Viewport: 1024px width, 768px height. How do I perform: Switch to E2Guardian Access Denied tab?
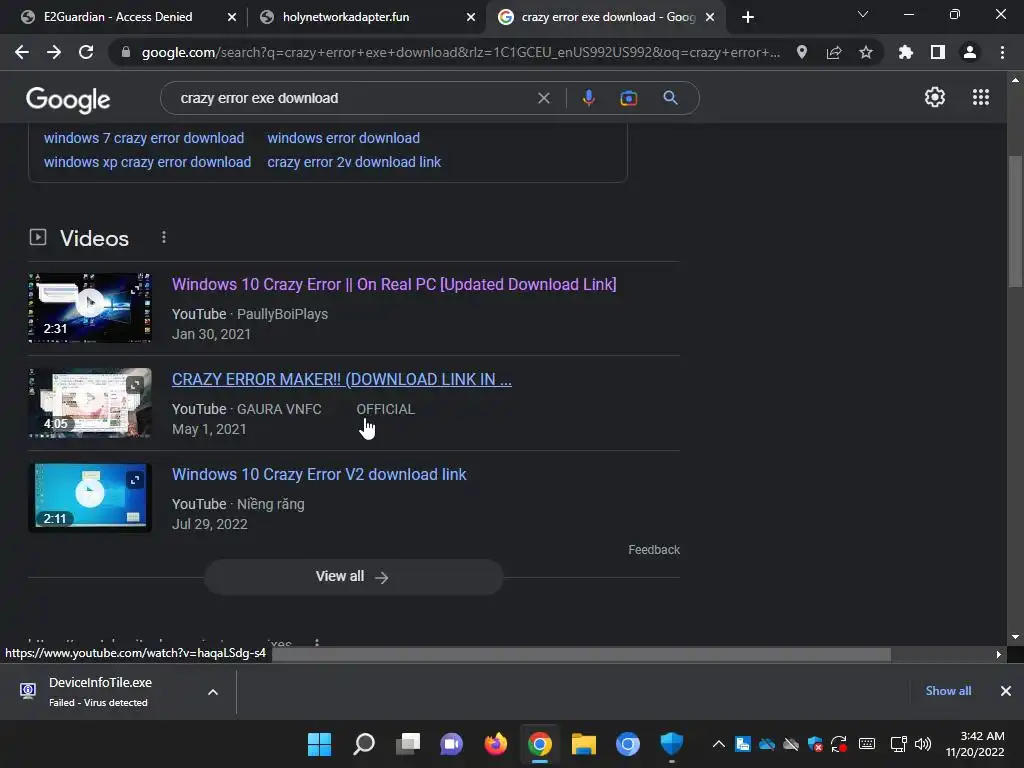128,17
